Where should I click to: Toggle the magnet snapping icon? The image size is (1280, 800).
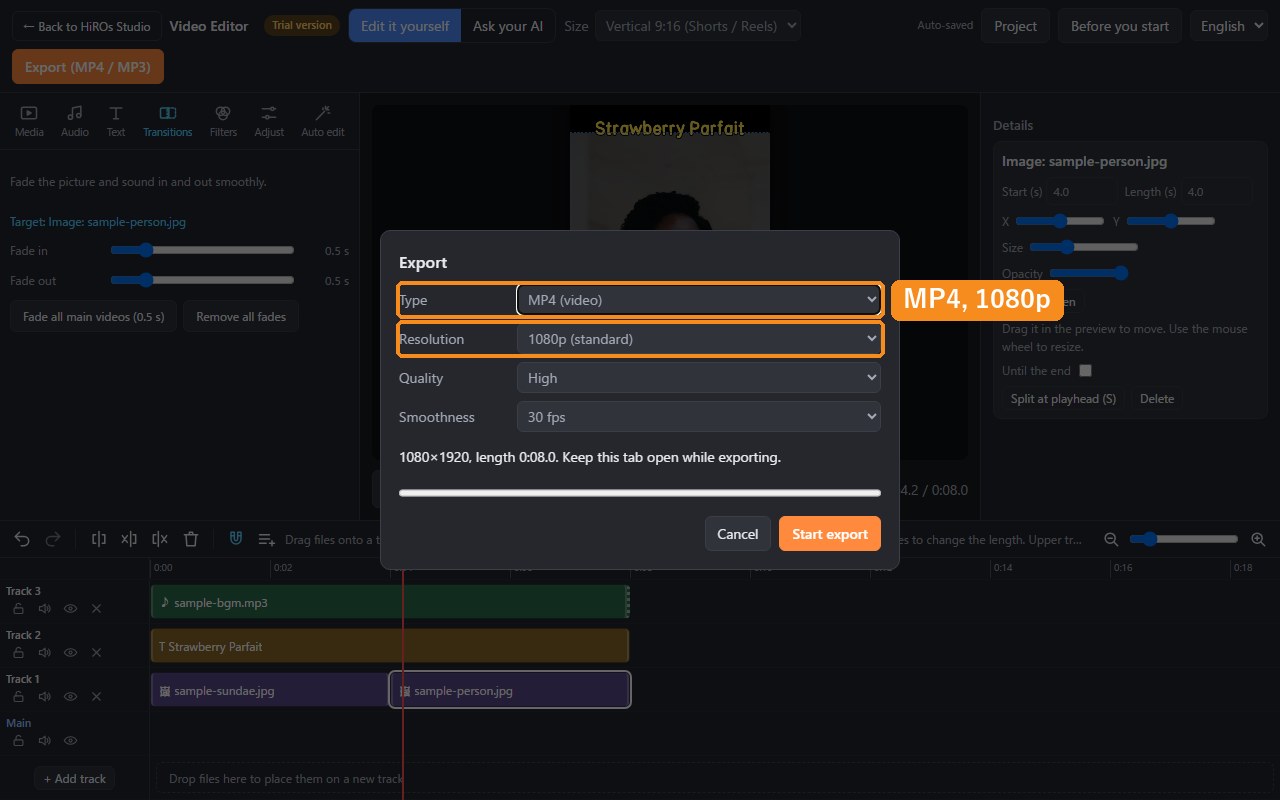point(236,539)
